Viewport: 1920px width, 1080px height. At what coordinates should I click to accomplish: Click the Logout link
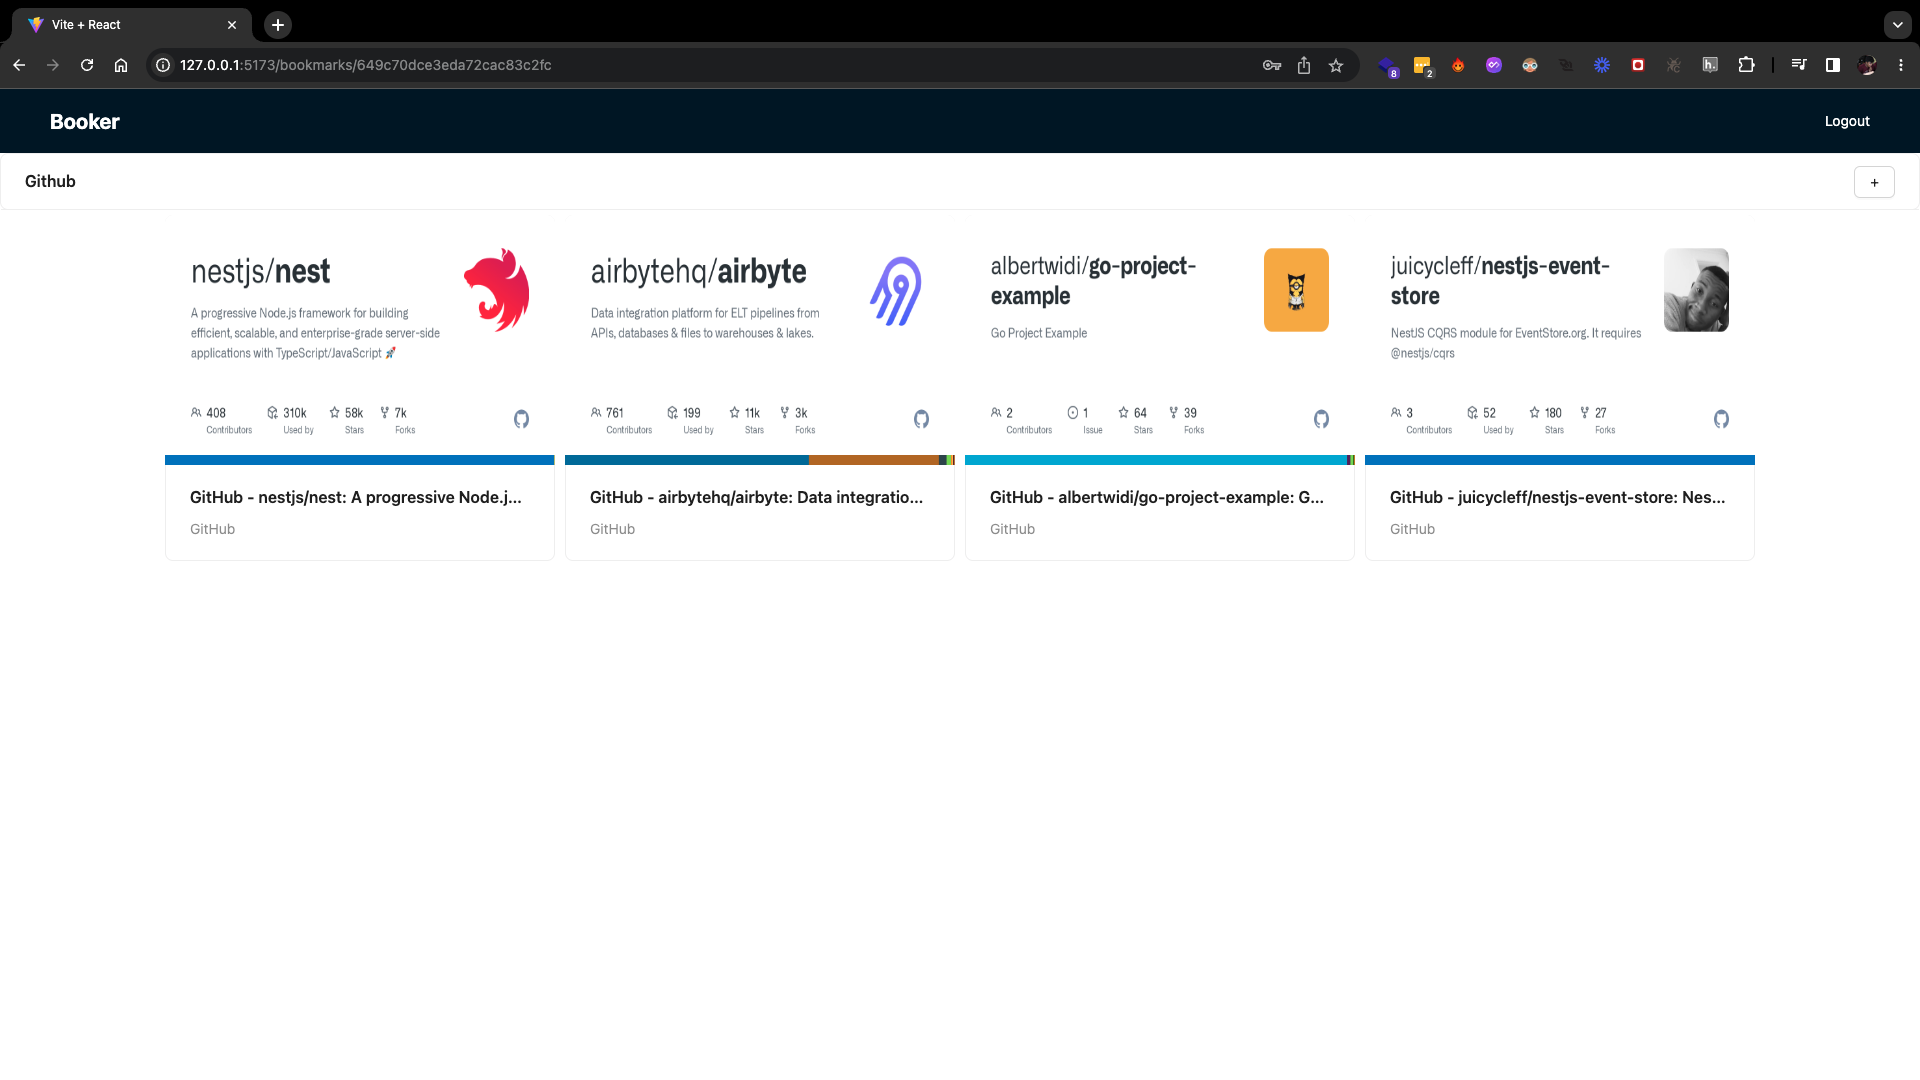tap(1846, 121)
